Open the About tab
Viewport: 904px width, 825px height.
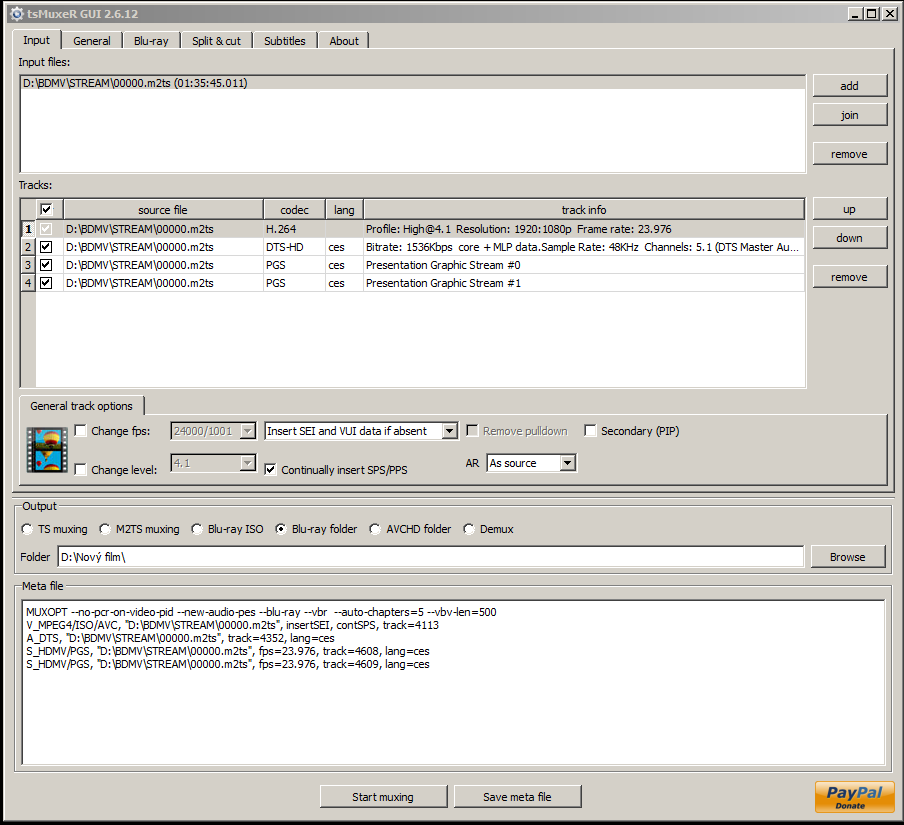pyautogui.click(x=344, y=41)
